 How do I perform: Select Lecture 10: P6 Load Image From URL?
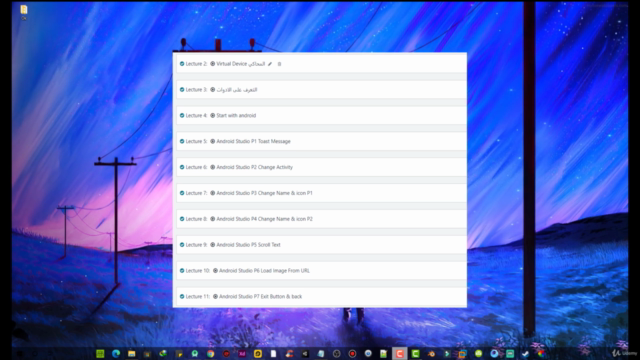point(322,271)
